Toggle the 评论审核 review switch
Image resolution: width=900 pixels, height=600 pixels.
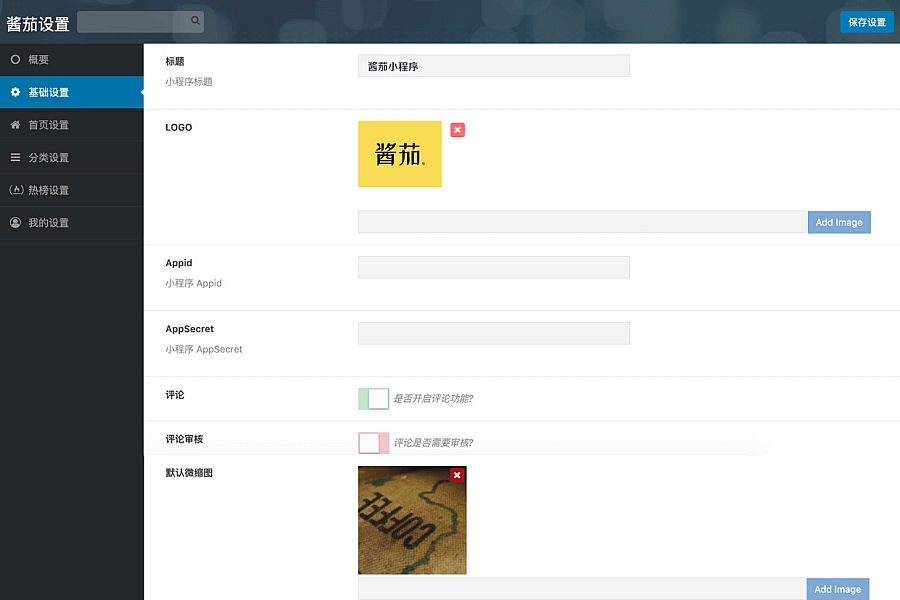click(374, 443)
